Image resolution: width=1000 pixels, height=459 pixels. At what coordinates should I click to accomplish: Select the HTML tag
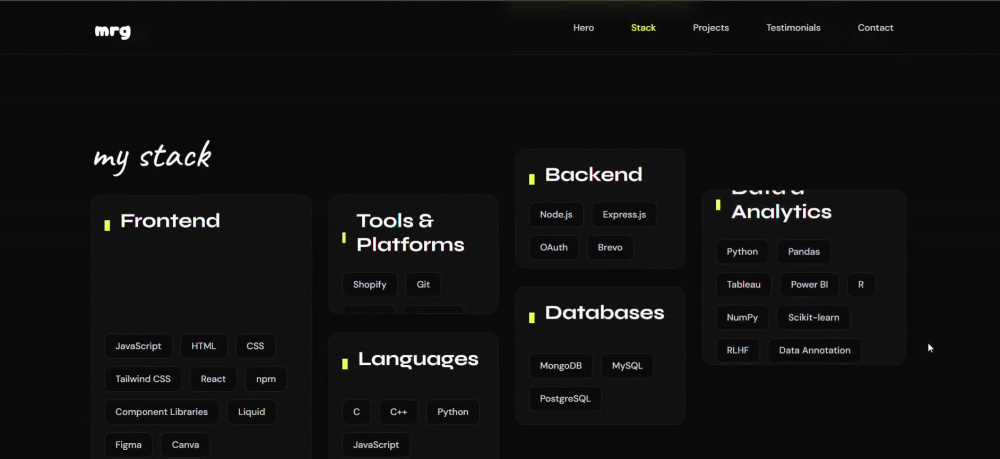point(204,346)
